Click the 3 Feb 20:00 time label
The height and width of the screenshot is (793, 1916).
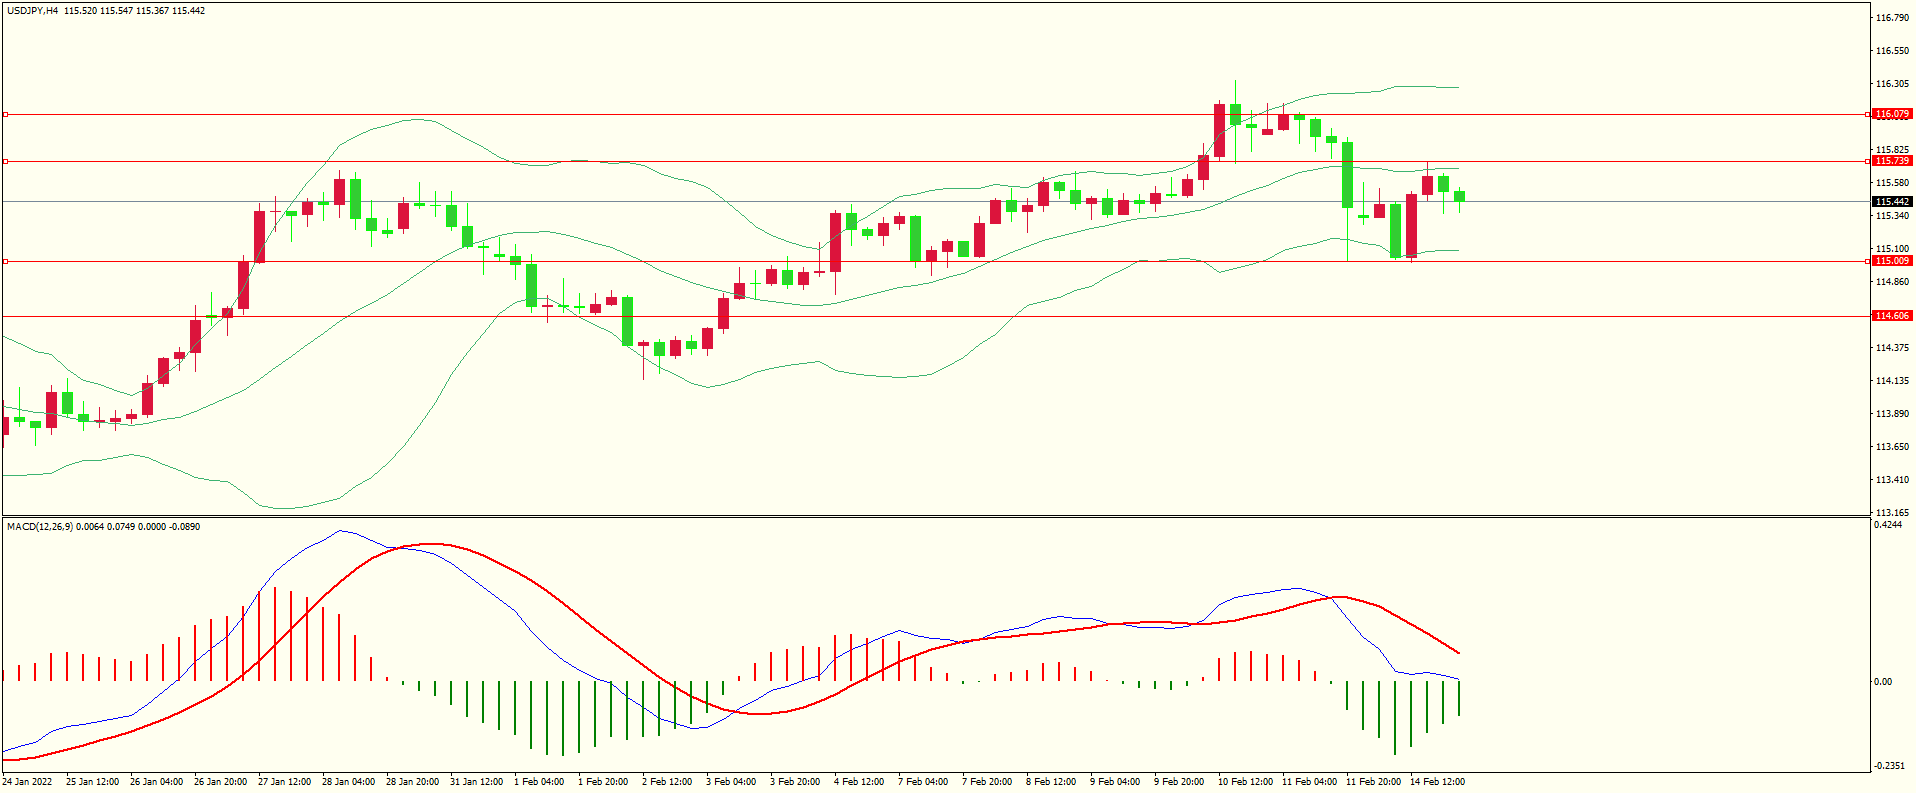[x=796, y=782]
